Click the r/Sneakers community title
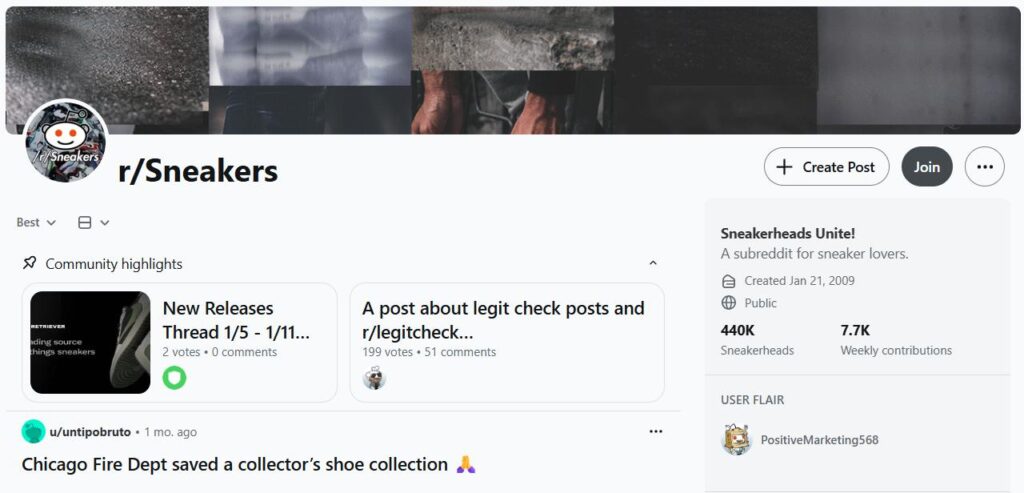Image resolution: width=1024 pixels, height=493 pixels. pyautogui.click(x=198, y=171)
